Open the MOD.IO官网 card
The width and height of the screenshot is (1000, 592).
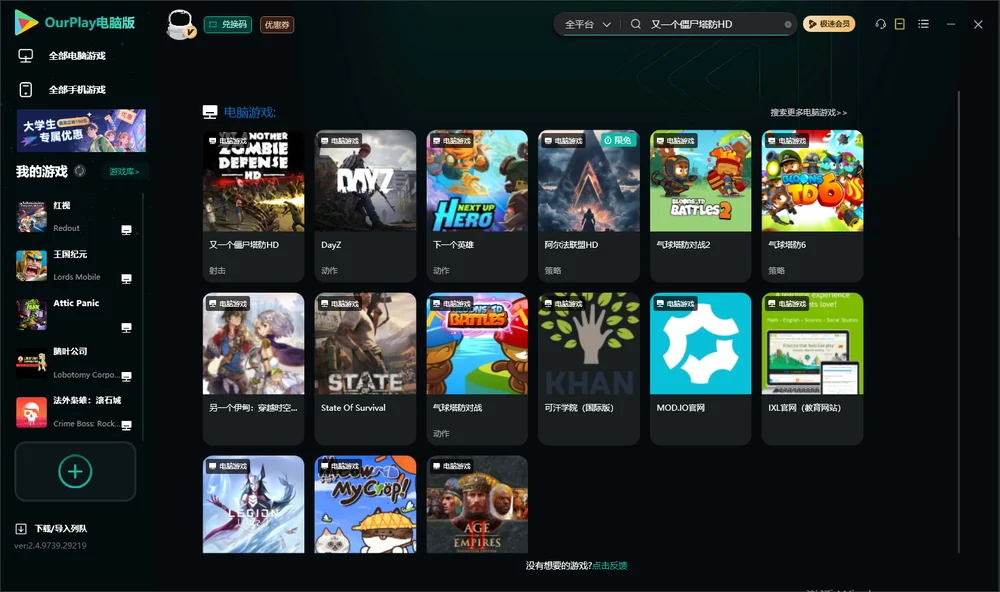click(701, 368)
